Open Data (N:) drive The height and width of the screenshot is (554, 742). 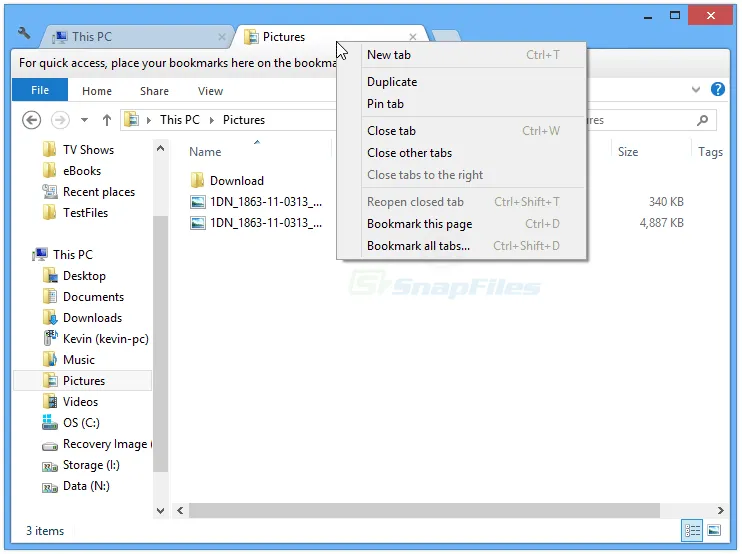tap(76, 486)
